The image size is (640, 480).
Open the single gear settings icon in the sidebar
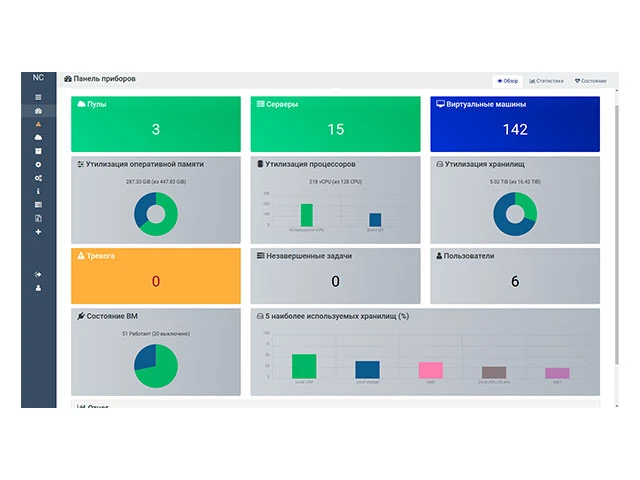pos(38,164)
